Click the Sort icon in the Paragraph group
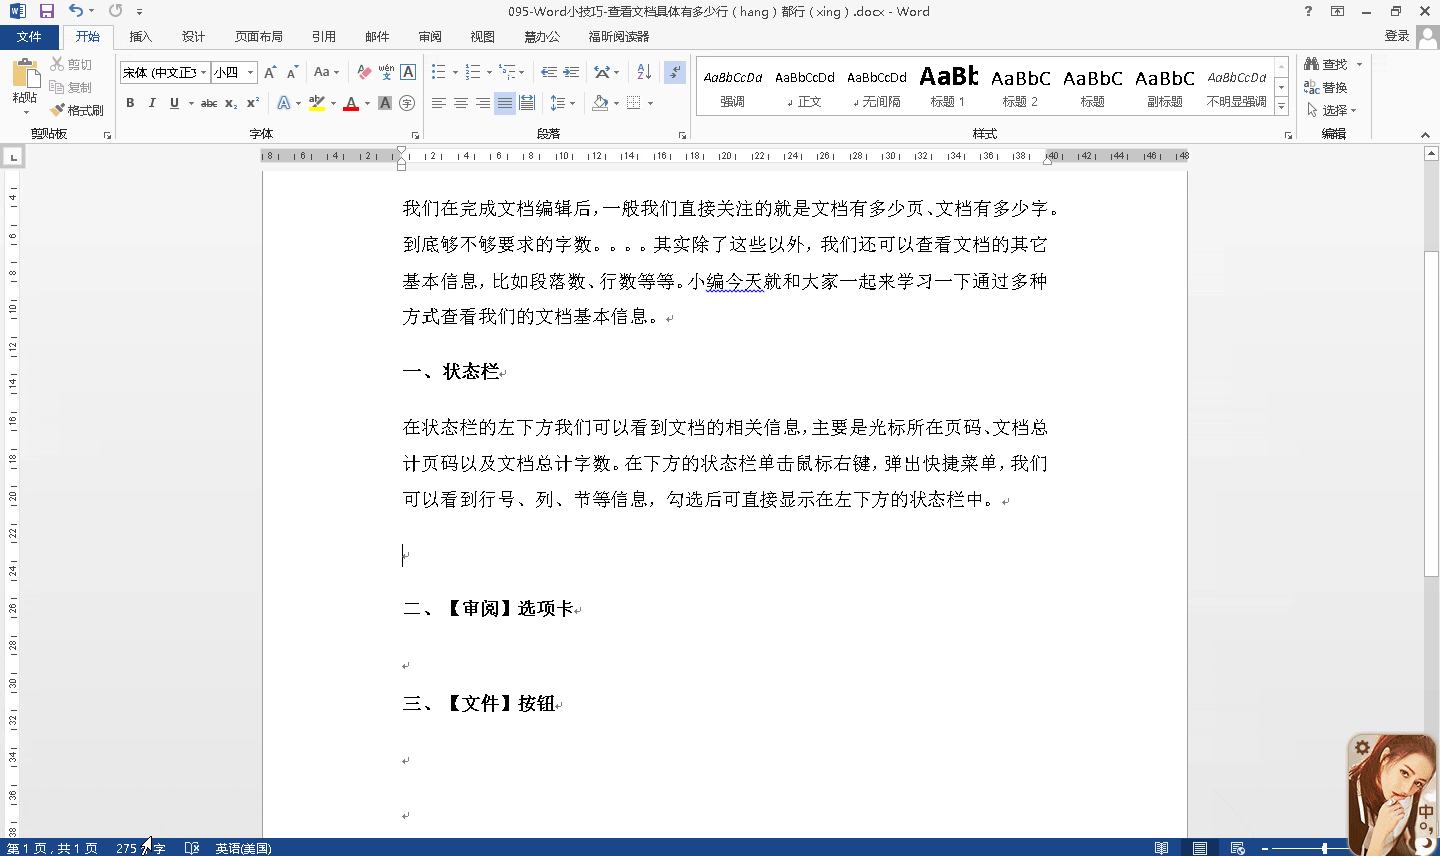The image size is (1440, 856). point(643,72)
